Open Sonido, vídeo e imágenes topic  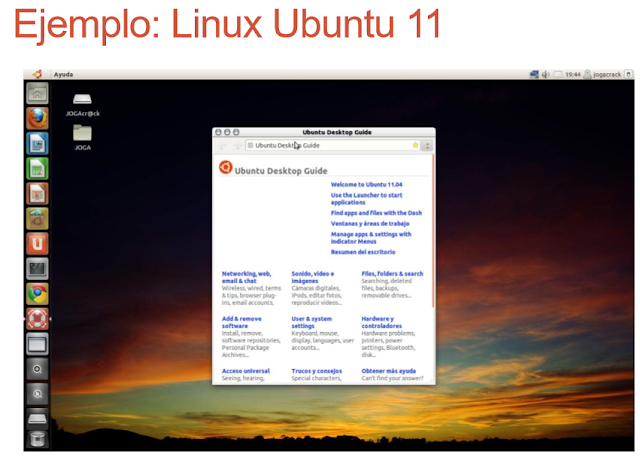pos(313,277)
